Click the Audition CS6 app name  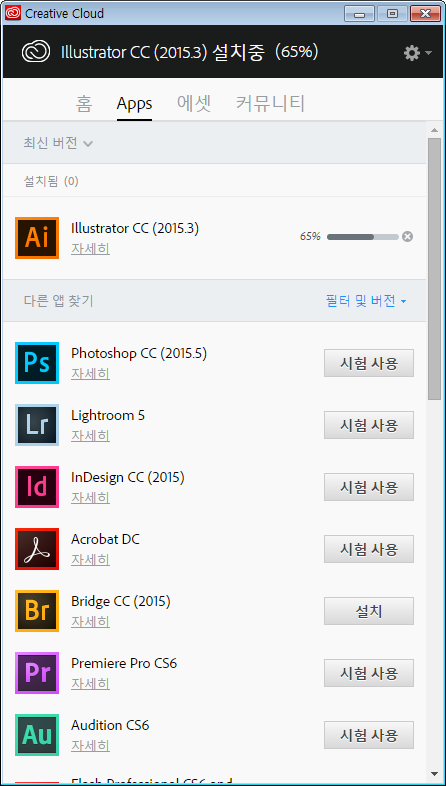tap(110, 725)
